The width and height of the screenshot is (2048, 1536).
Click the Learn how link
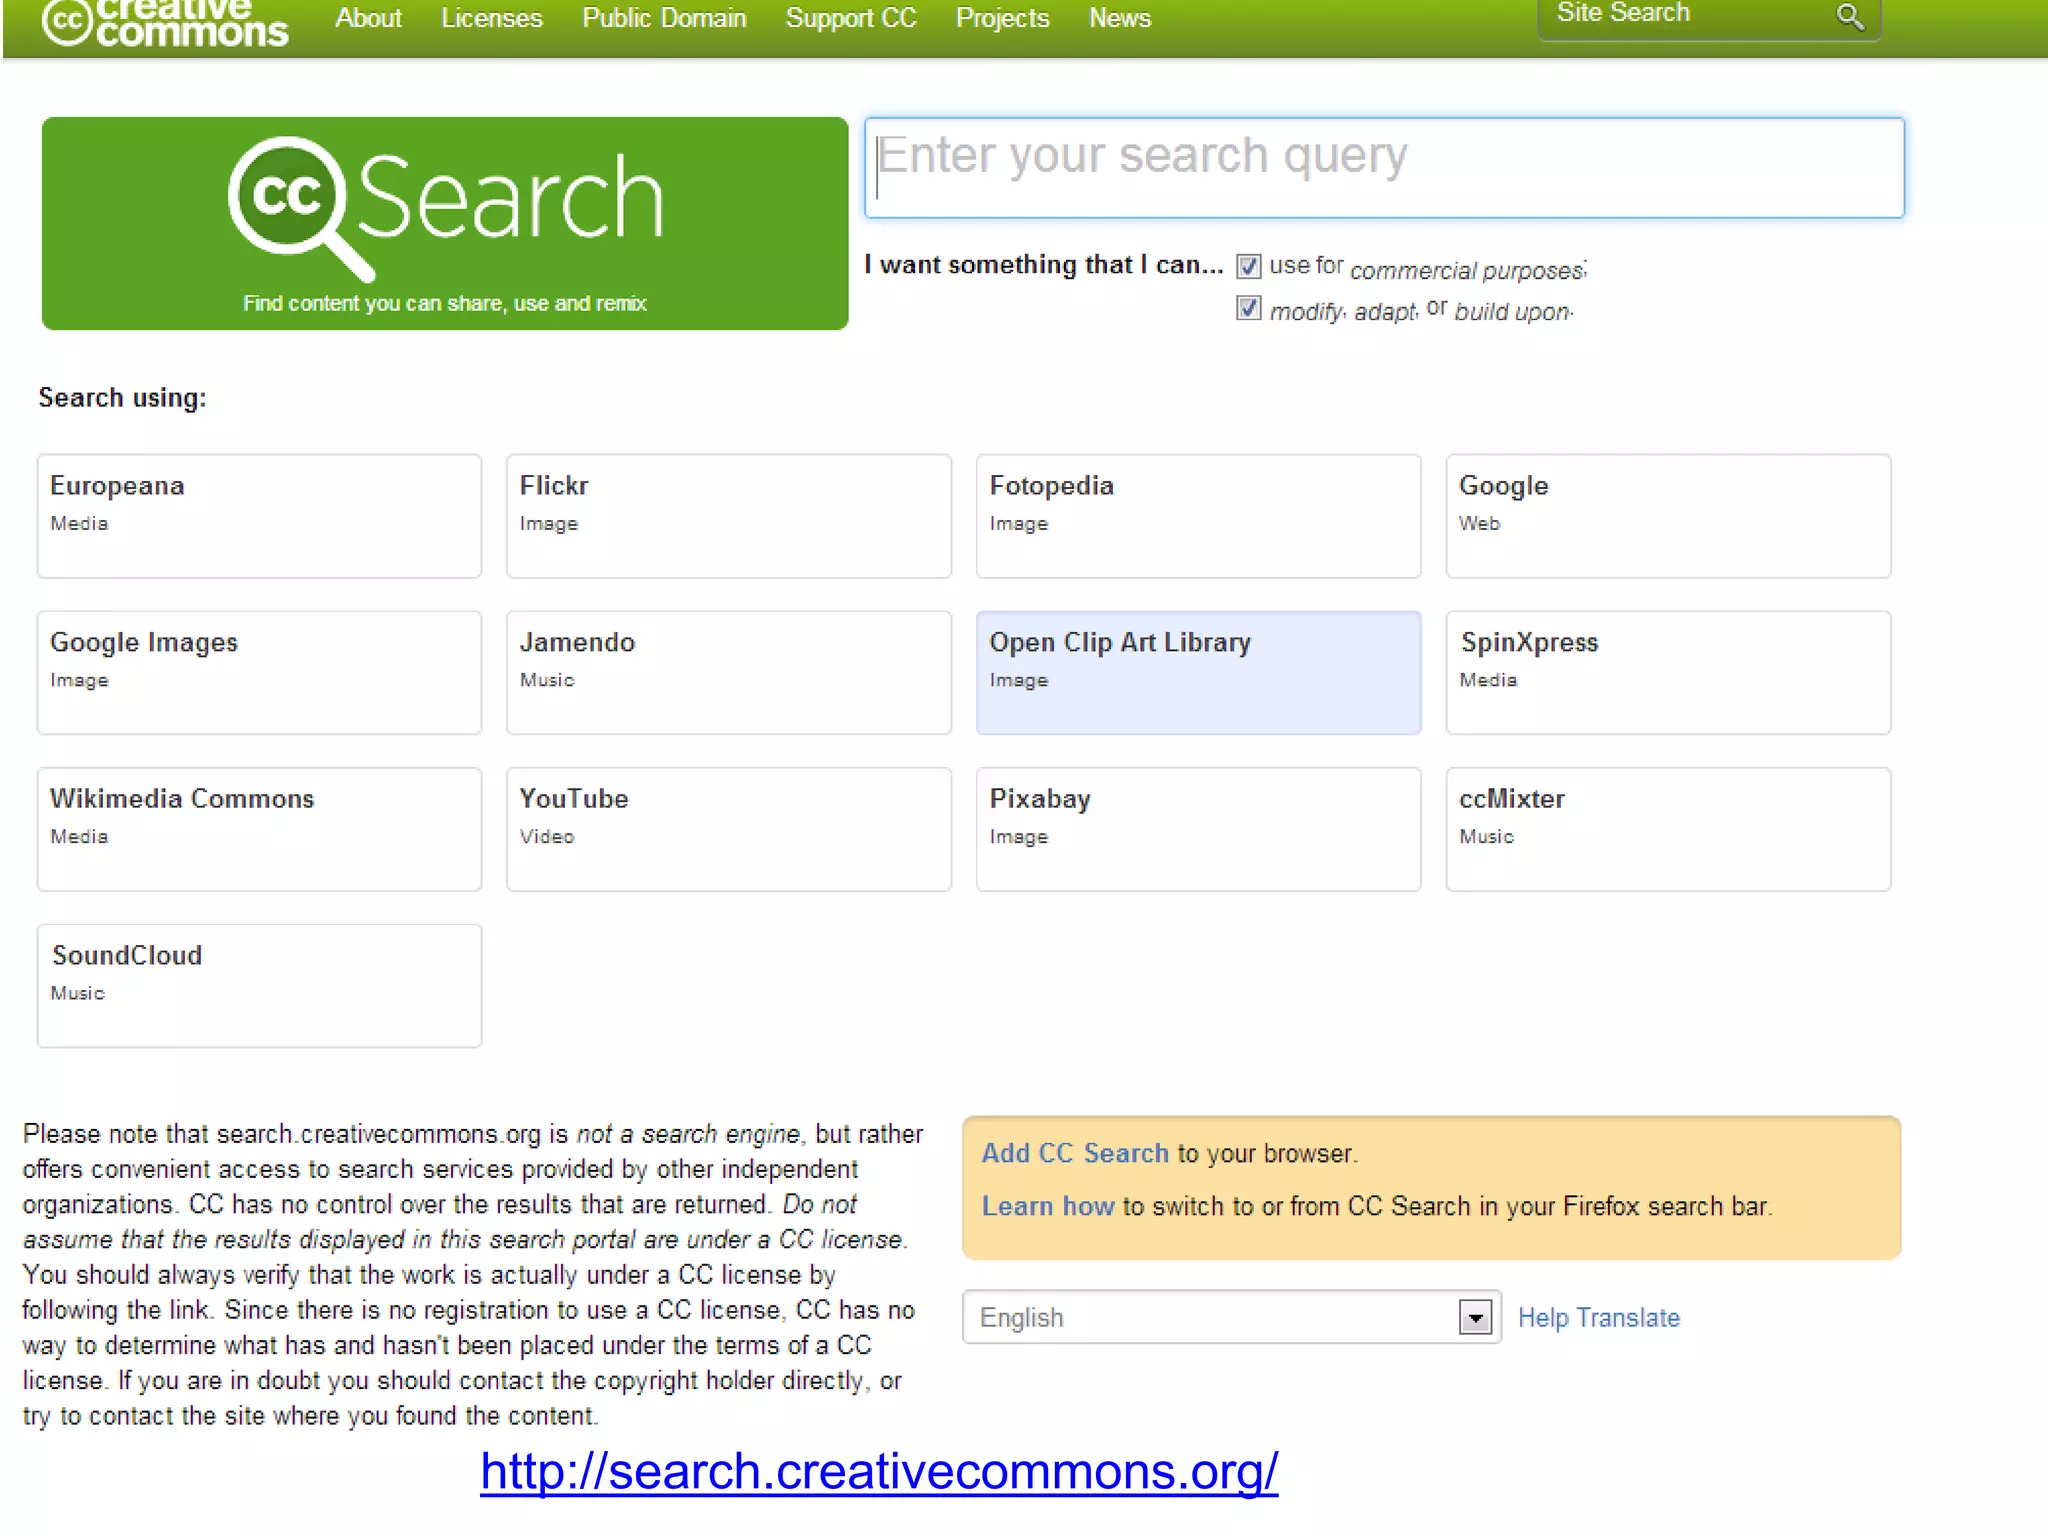point(1048,1206)
